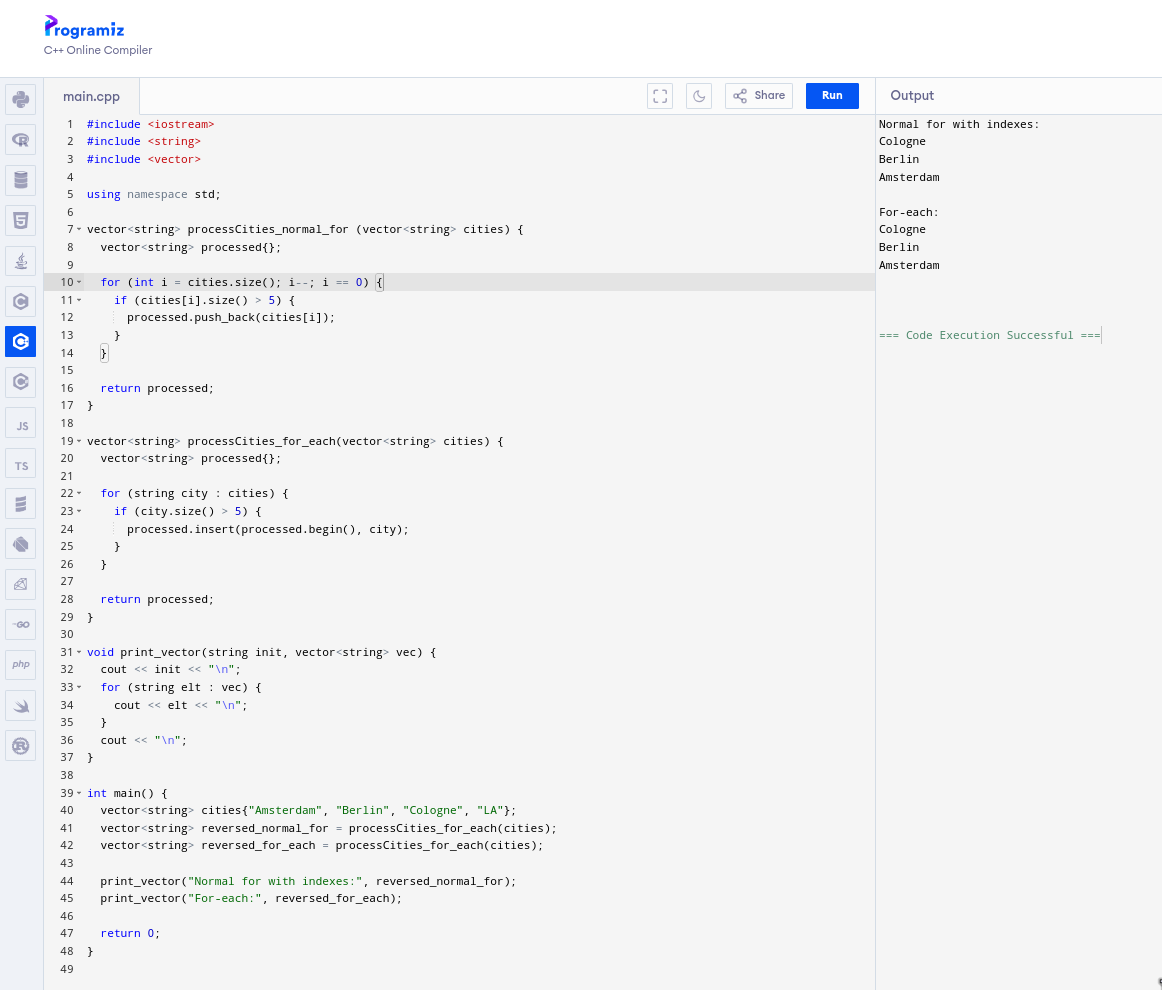Click the highlighted for statement on line 10

click(242, 282)
